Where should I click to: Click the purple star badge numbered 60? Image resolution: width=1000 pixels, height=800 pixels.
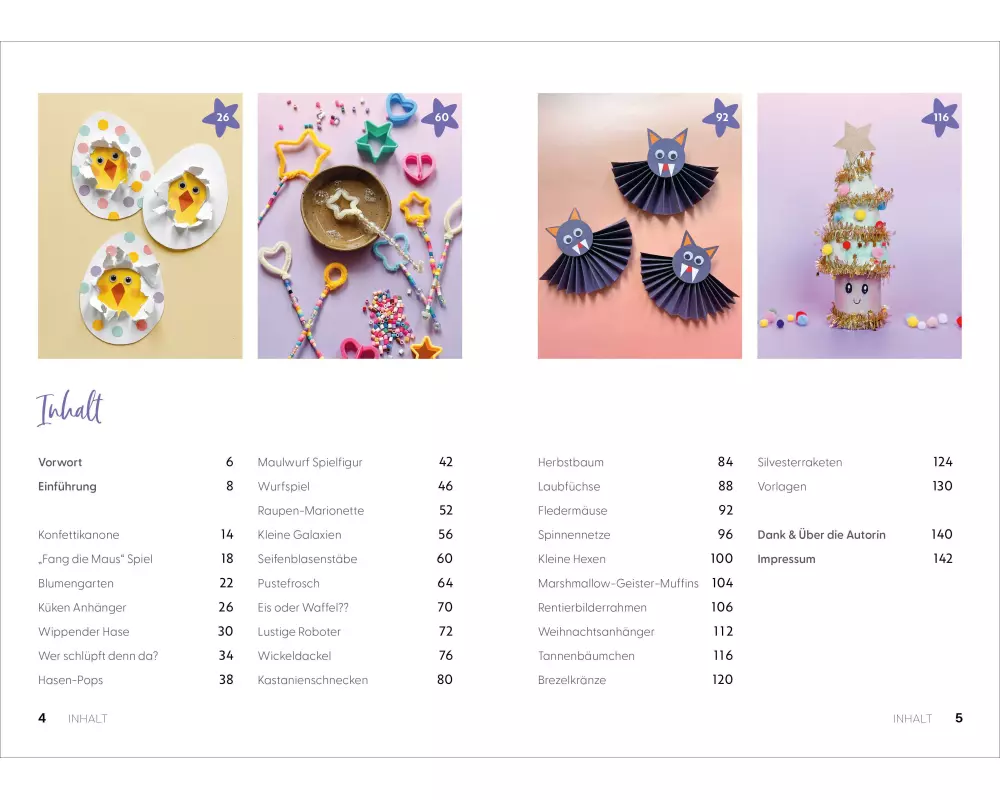point(441,117)
